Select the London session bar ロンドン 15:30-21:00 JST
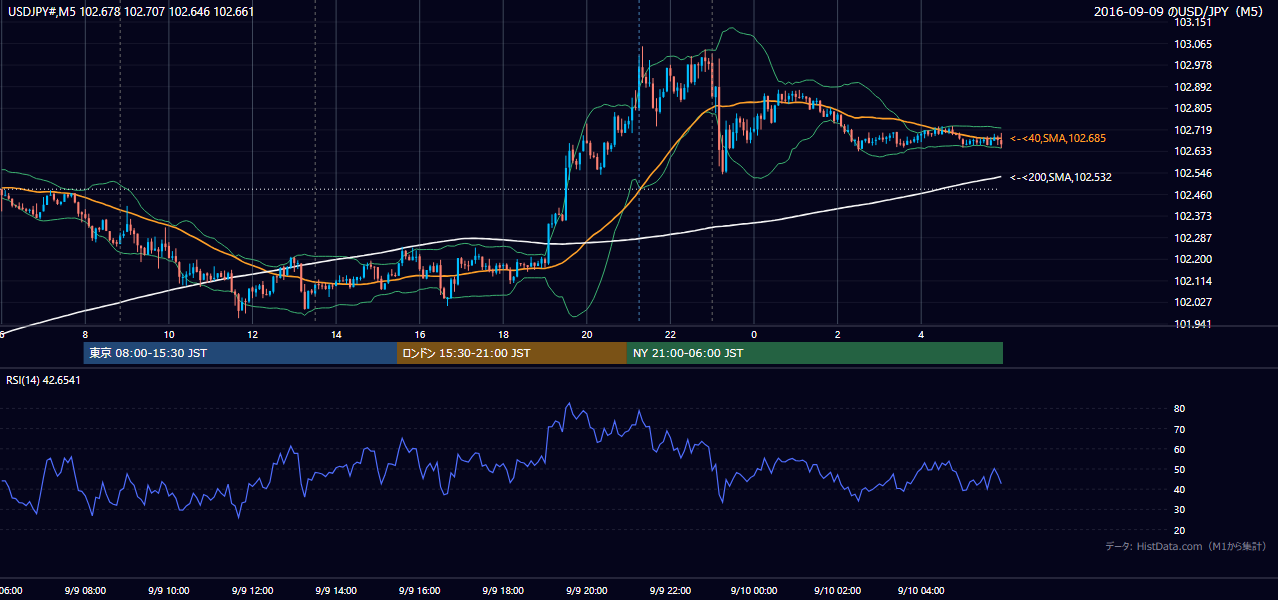Image resolution: width=1278 pixels, height=600 pixels. 512,353
